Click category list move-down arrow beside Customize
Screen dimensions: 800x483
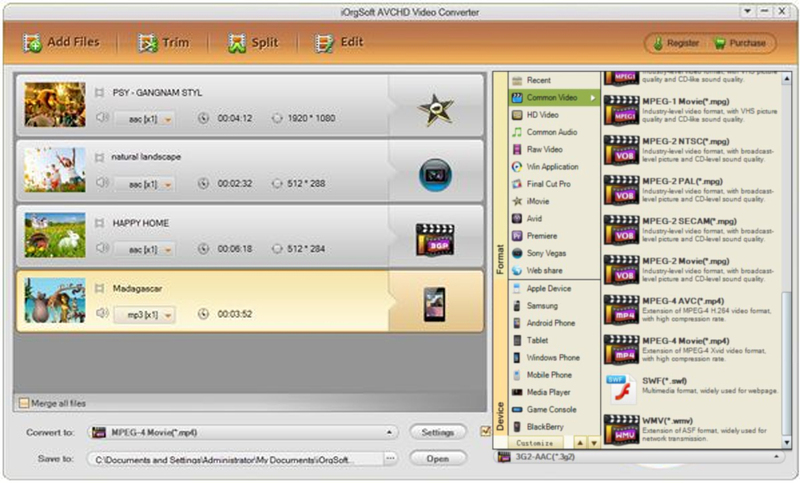[x=594, y=443]
